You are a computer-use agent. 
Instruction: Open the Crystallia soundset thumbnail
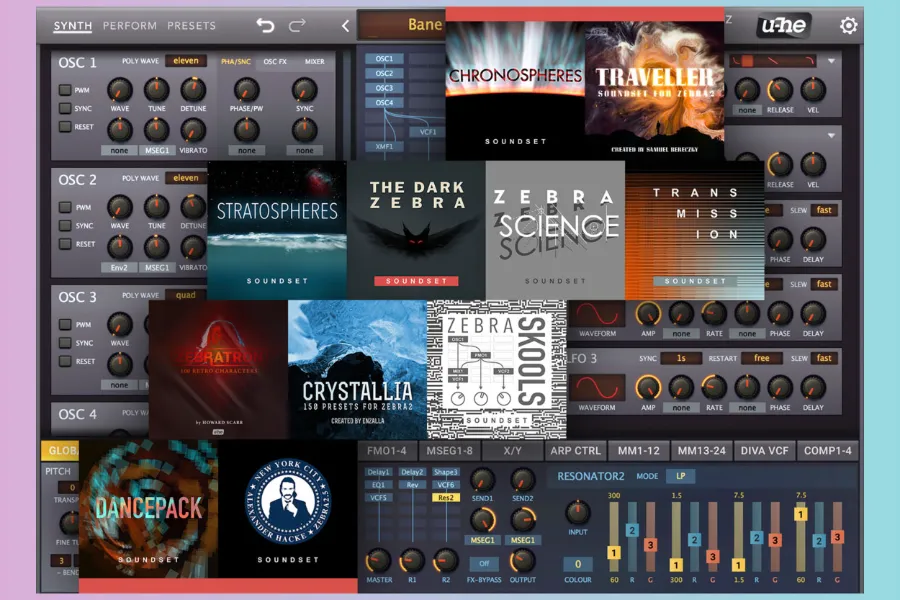(x=357, y=370)
